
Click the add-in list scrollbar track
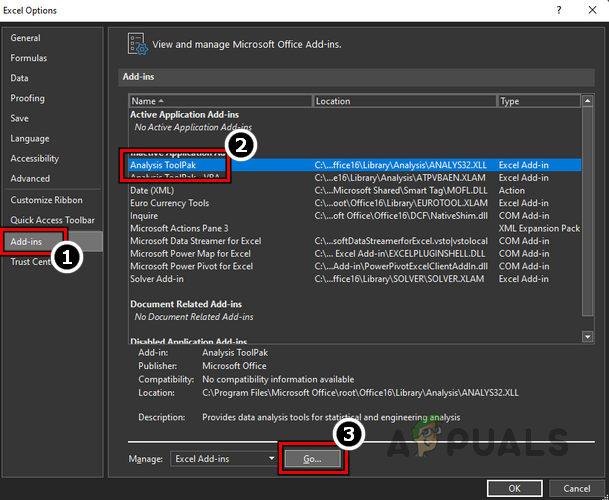tap(587, 218)
